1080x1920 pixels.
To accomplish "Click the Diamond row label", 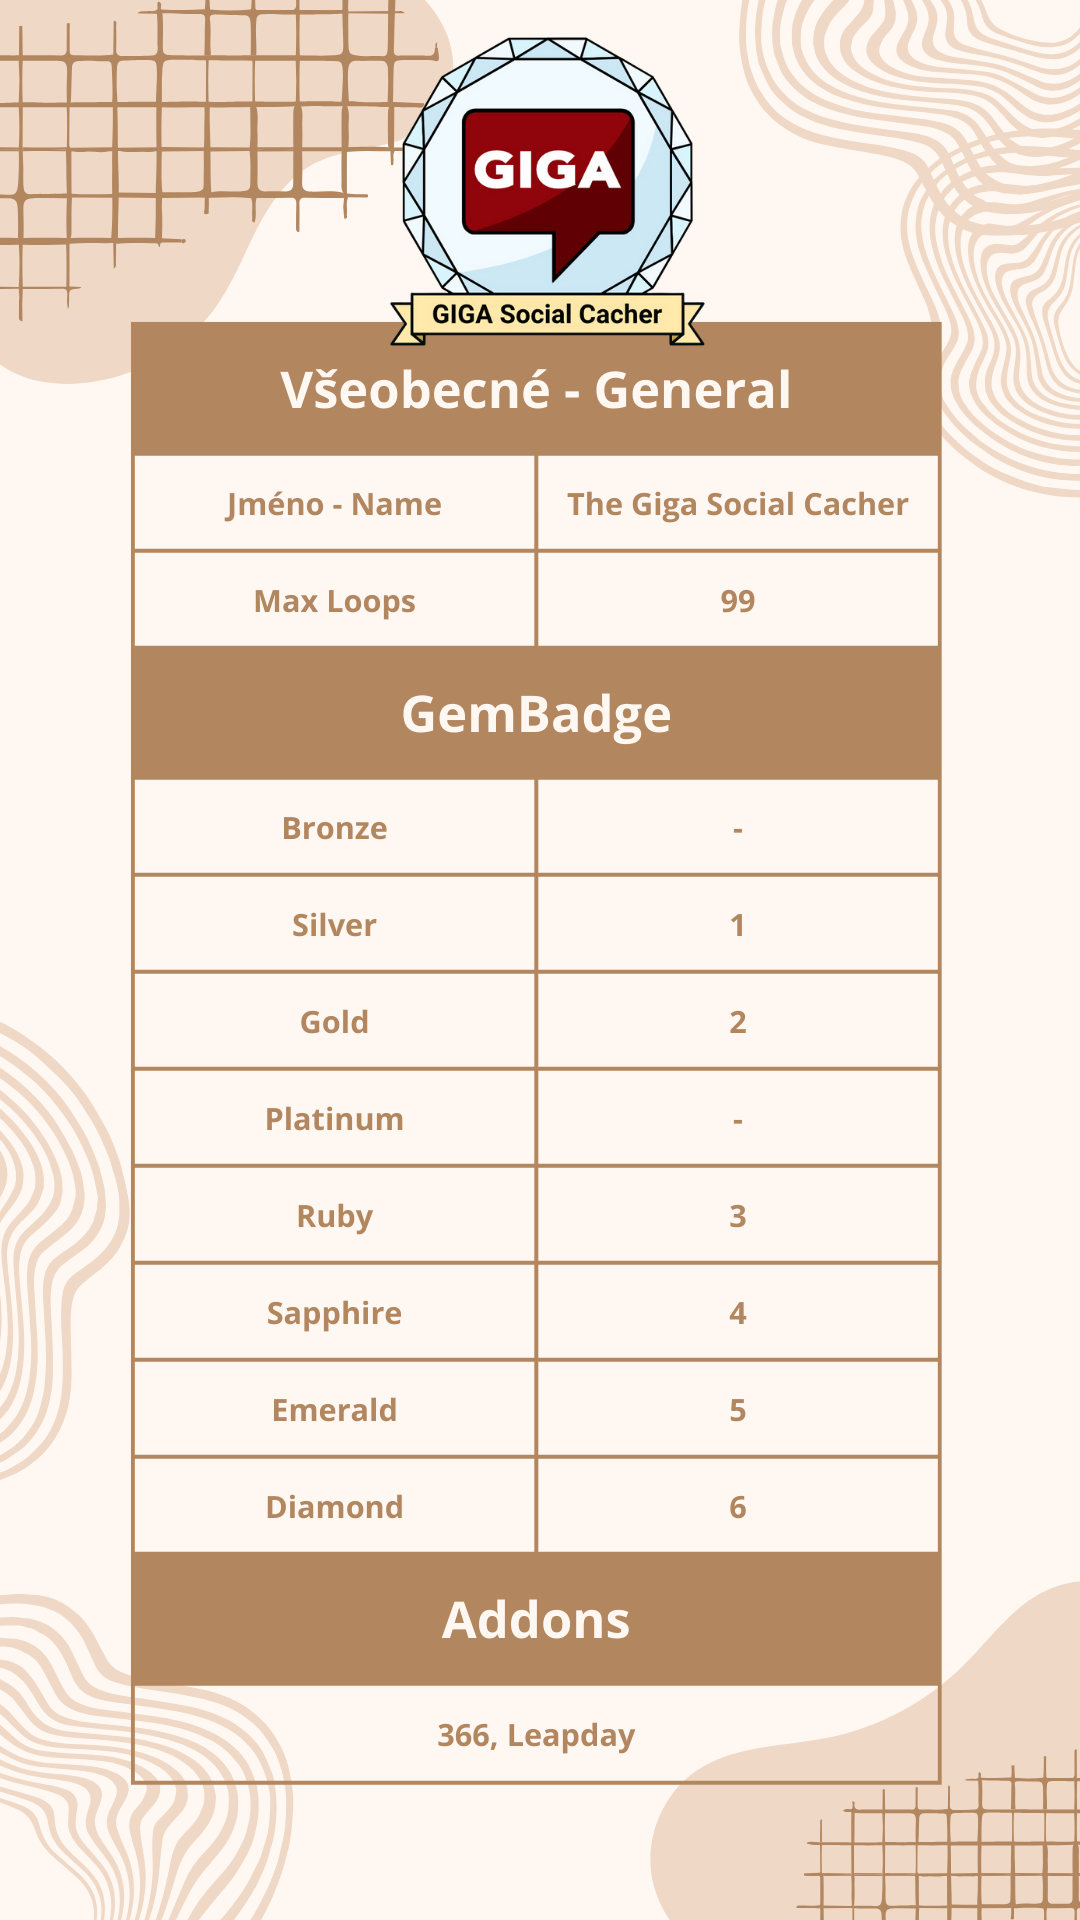I will click(334, 1507).
